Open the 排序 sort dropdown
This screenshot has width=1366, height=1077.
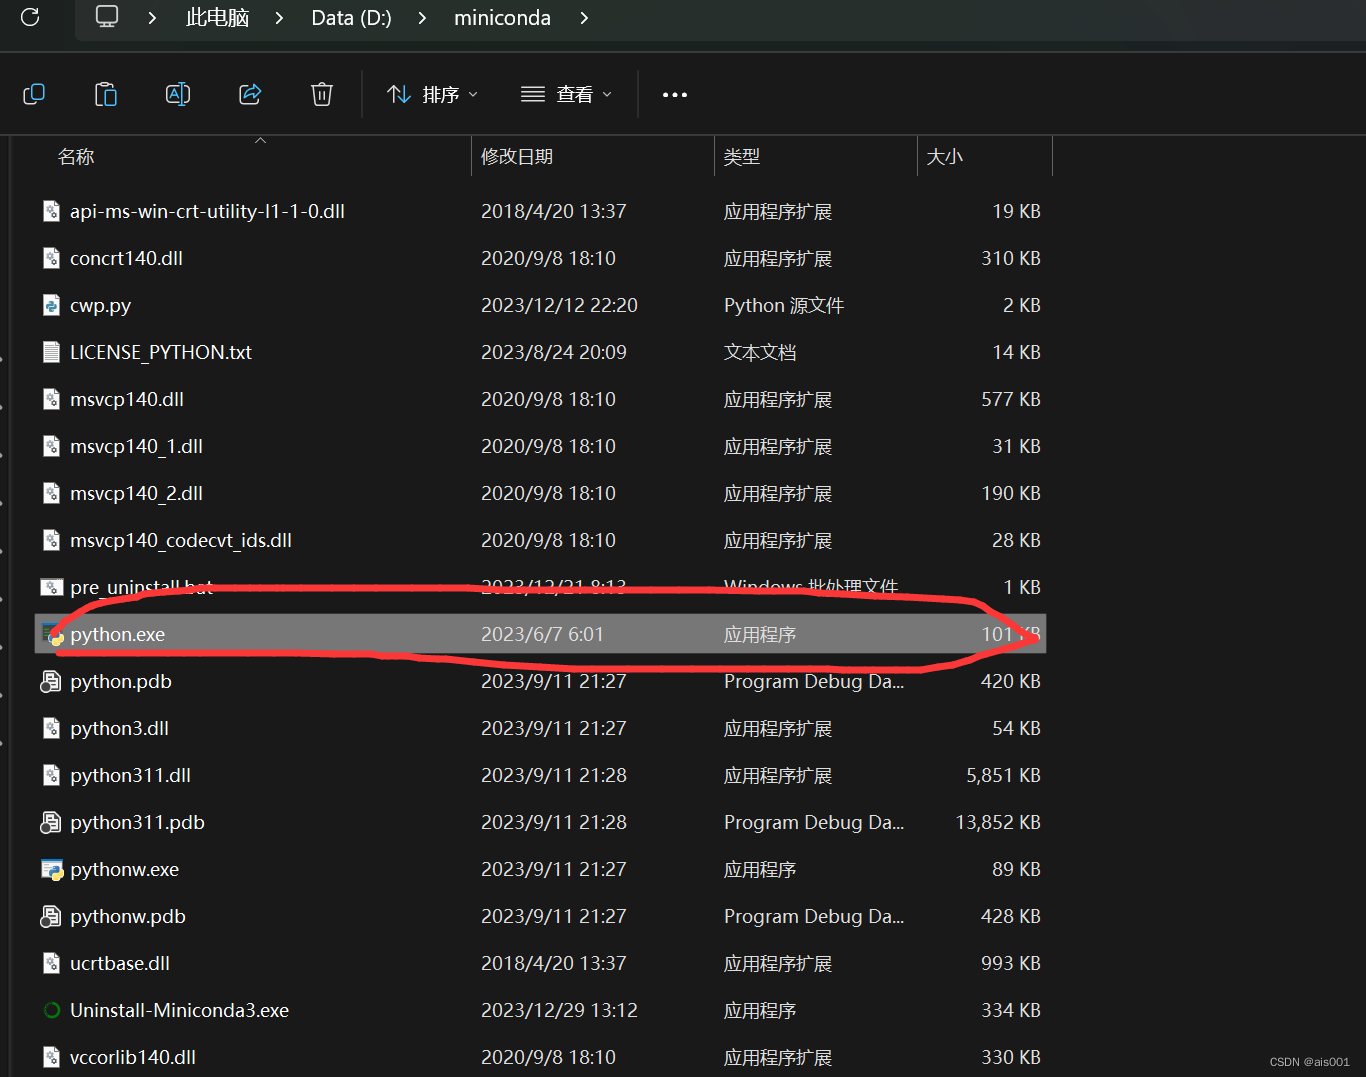[x=432, y=93]
